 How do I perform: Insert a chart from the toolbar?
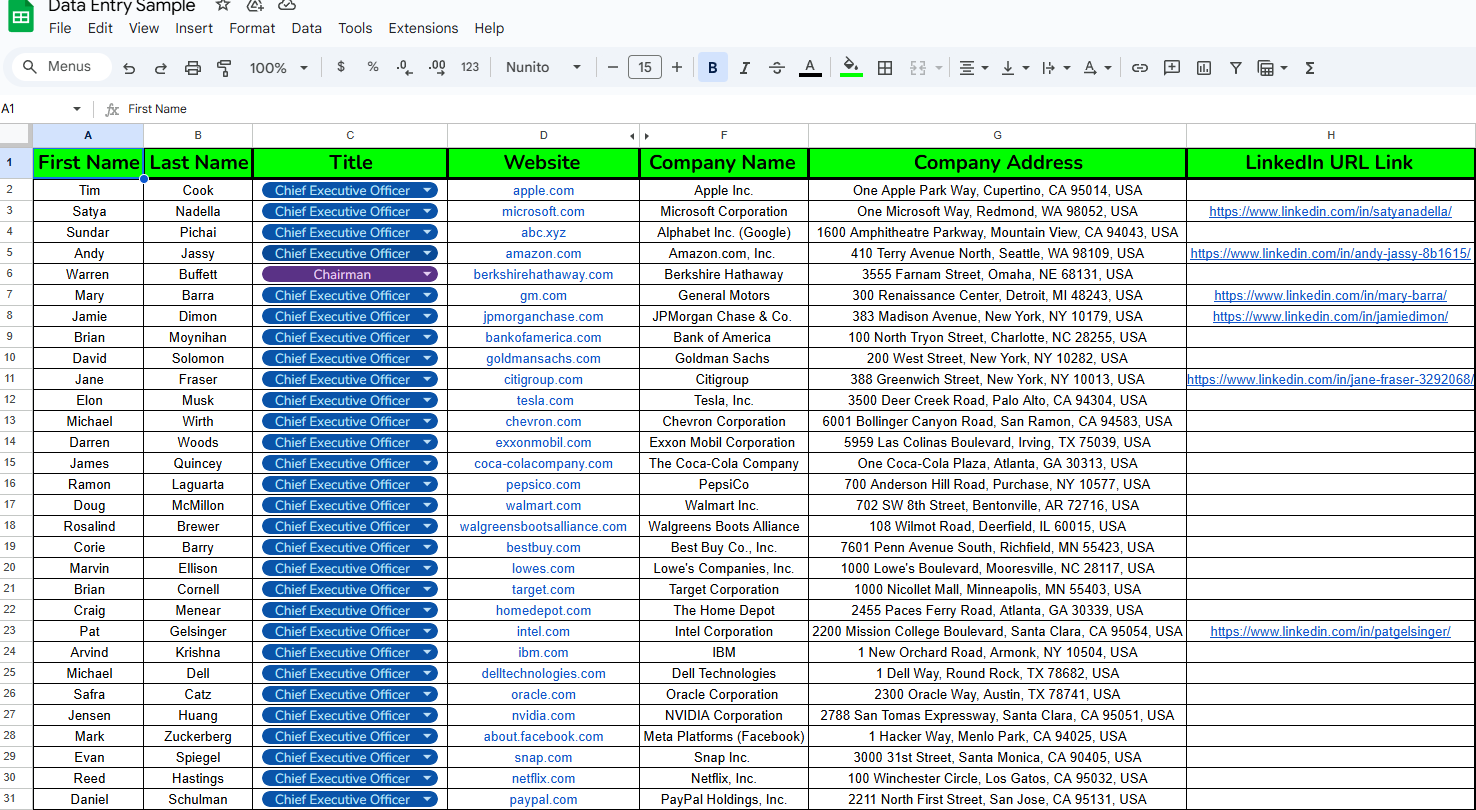click(x=1204, y=68)
